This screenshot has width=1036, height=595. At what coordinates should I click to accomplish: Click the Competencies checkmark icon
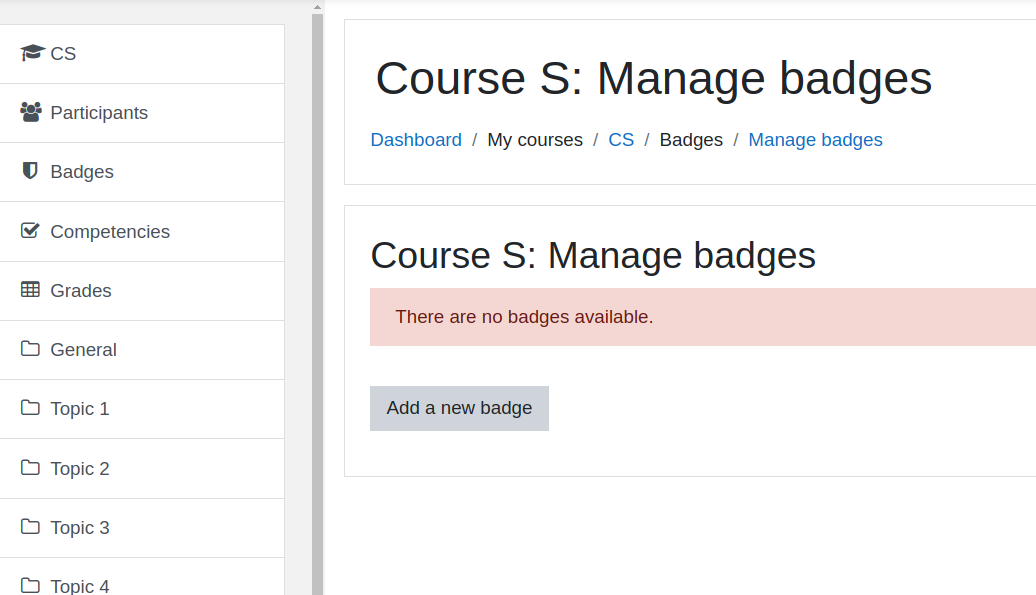tap(30, 230)
